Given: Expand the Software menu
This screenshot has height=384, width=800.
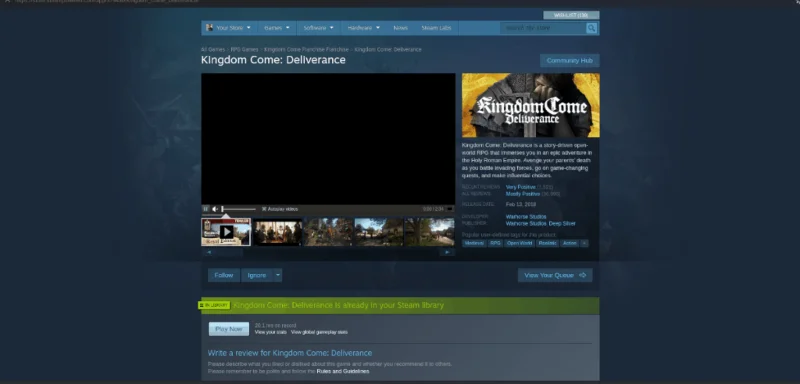Looking at the screenshot, I should [x=318, y=28].
